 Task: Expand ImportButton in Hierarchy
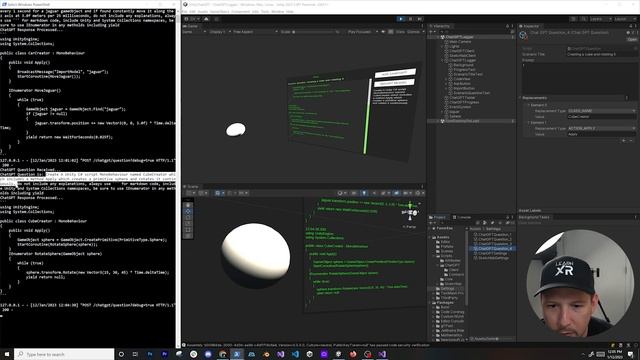click(446, 88)
